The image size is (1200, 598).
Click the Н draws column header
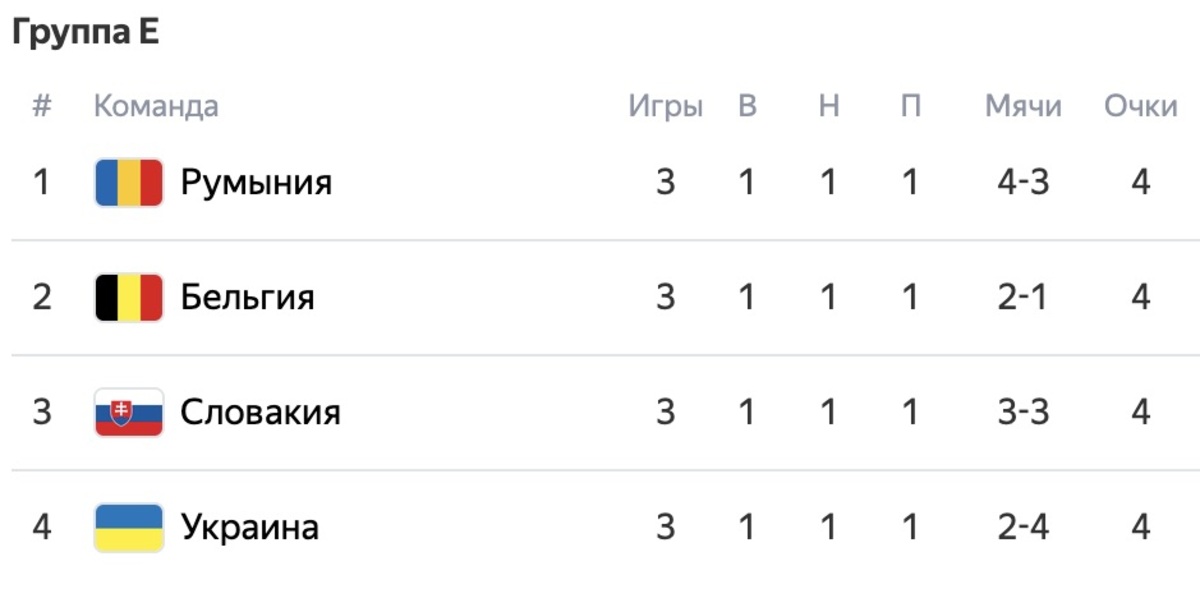(x=828, y=106)
